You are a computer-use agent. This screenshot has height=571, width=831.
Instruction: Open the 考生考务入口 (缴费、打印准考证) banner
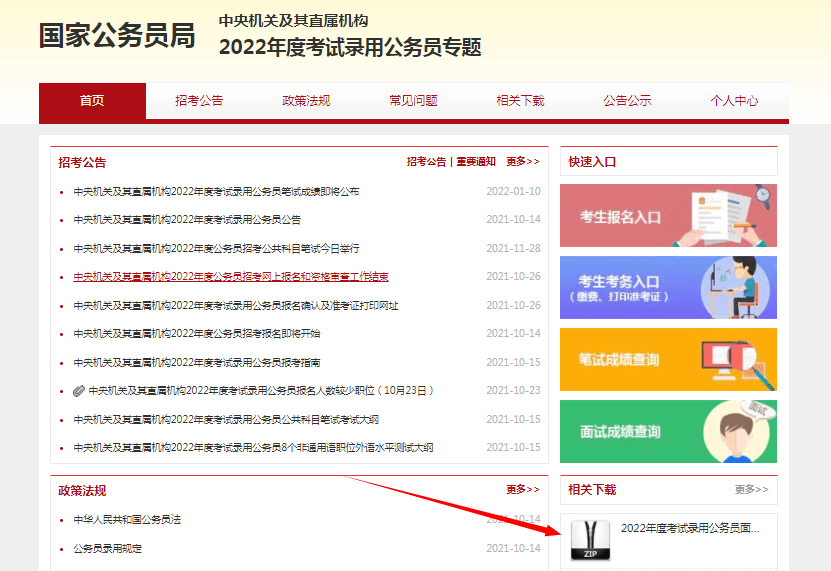point(668,287)
